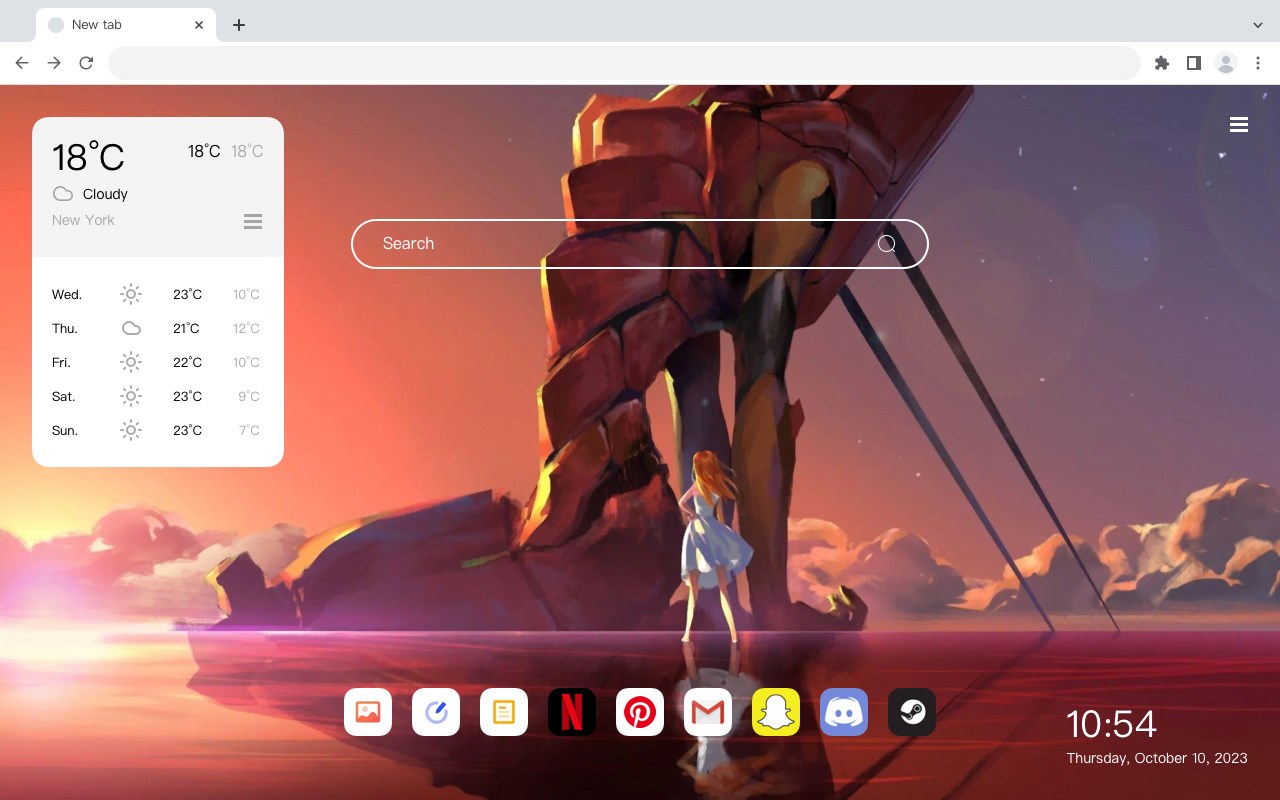The image size is (1280, 800).
Task: Open the yellow notes shortcut icon
Action: click(504, 712)
